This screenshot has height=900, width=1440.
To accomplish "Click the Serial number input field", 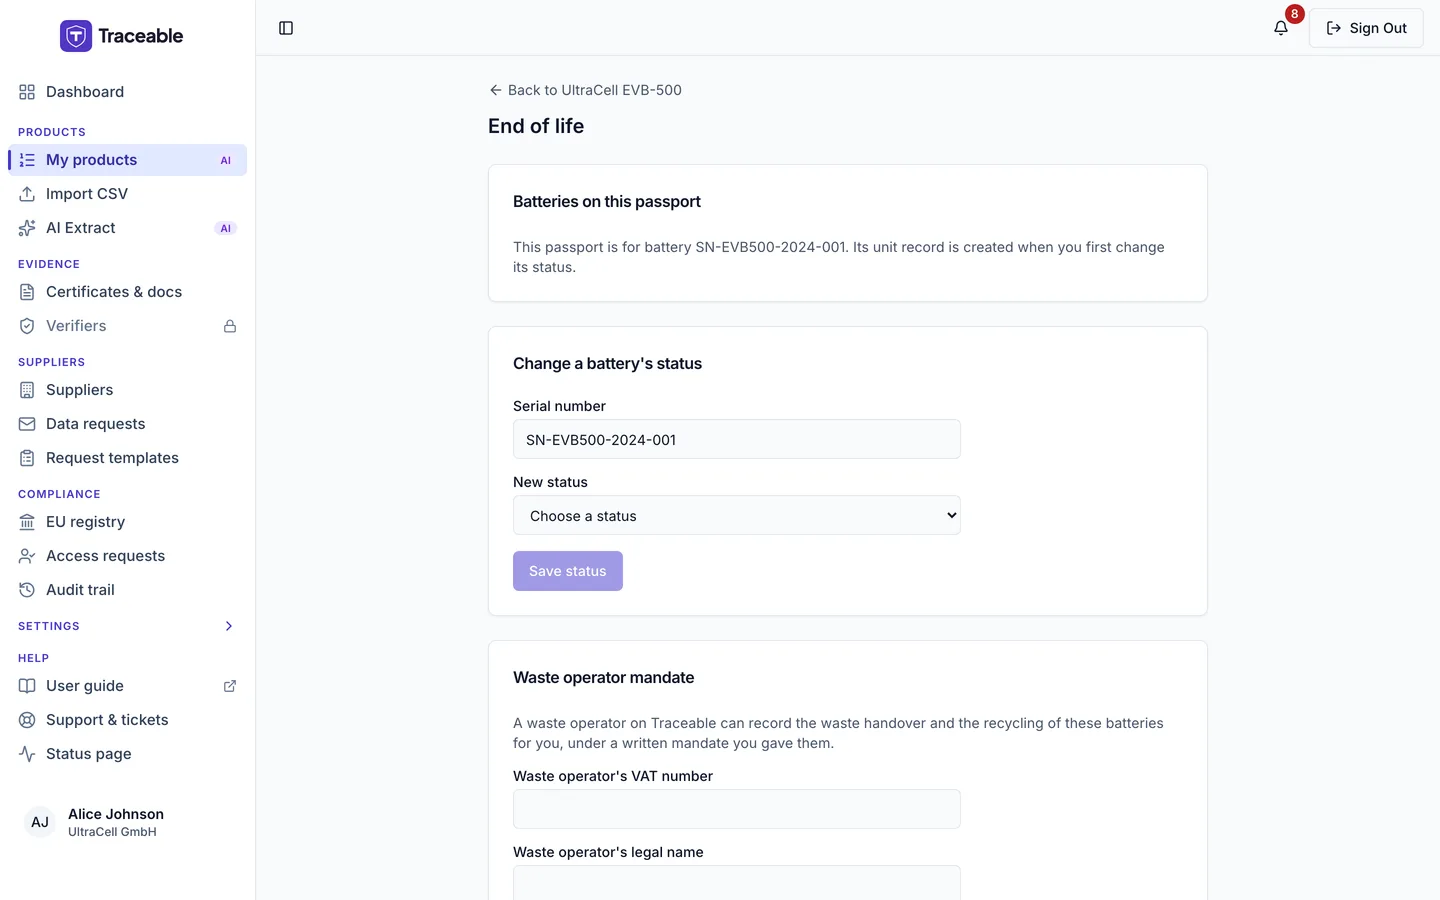I will [737, 439].
